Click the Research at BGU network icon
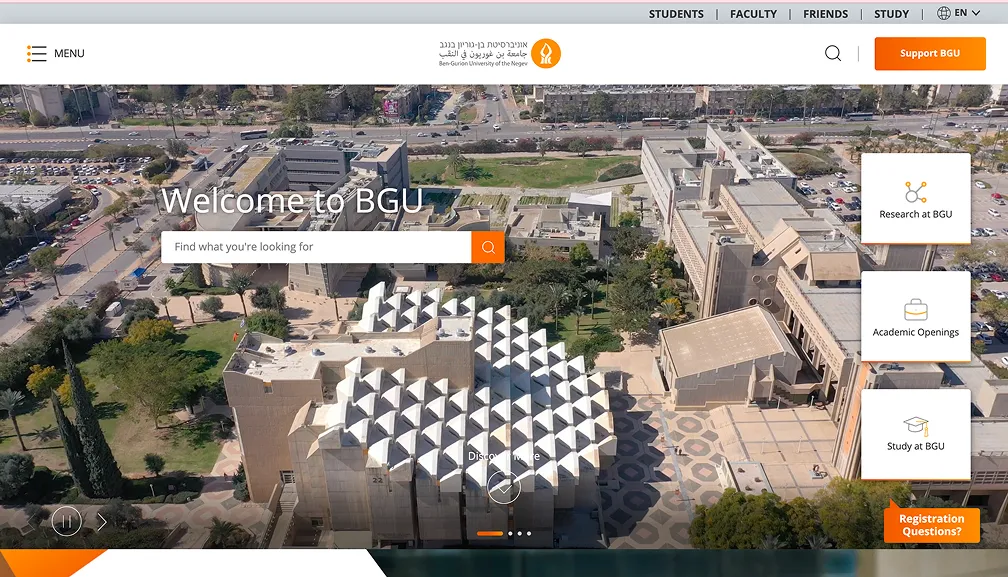Image resolution: width=1008 pixels, height=577 pixels. 915,191
